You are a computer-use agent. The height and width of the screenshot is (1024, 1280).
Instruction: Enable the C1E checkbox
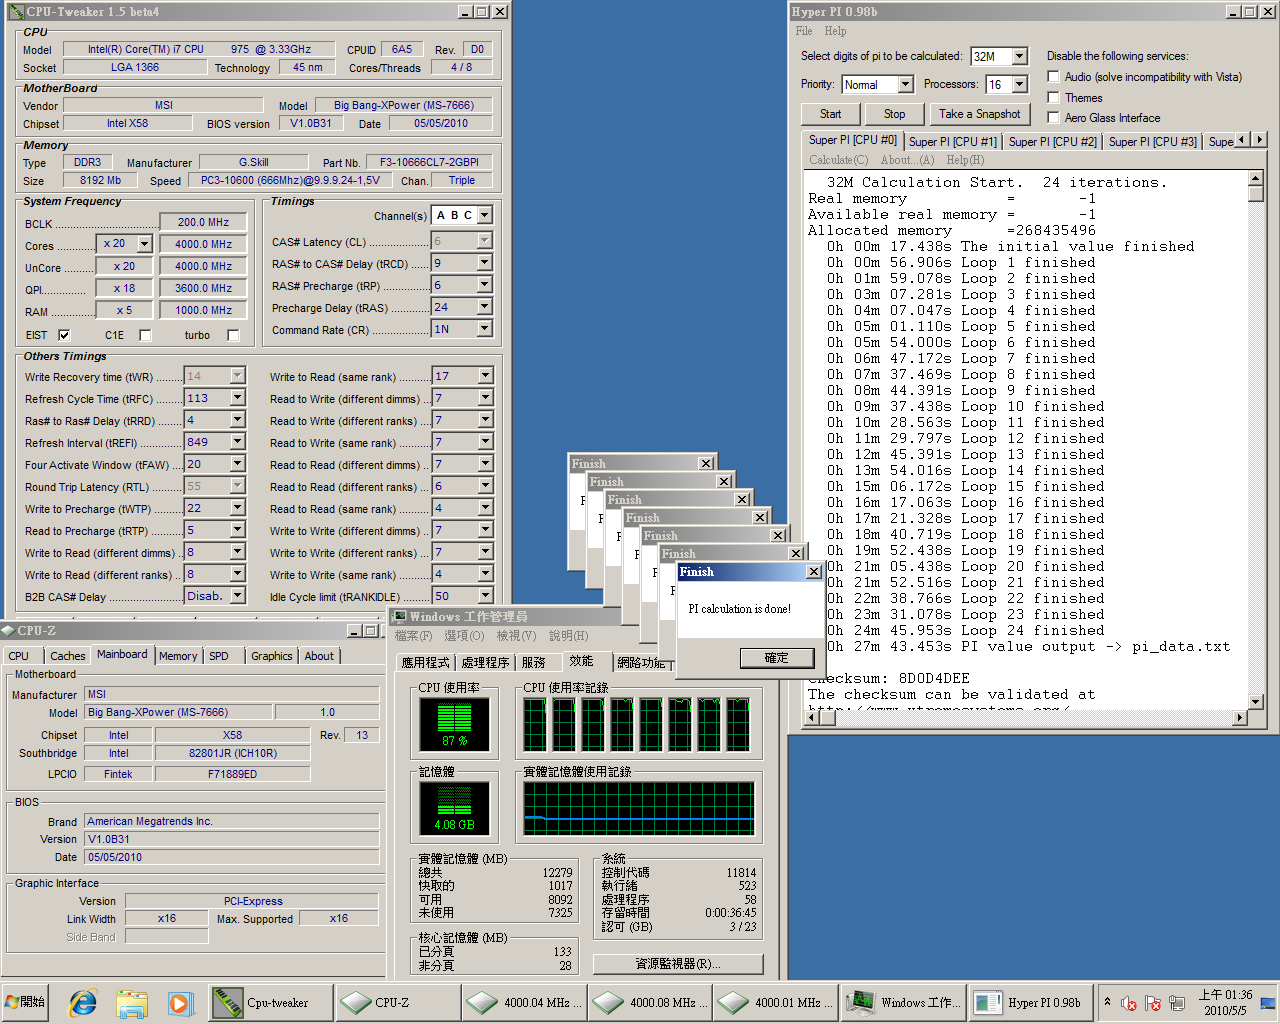(x=145, y=335)
